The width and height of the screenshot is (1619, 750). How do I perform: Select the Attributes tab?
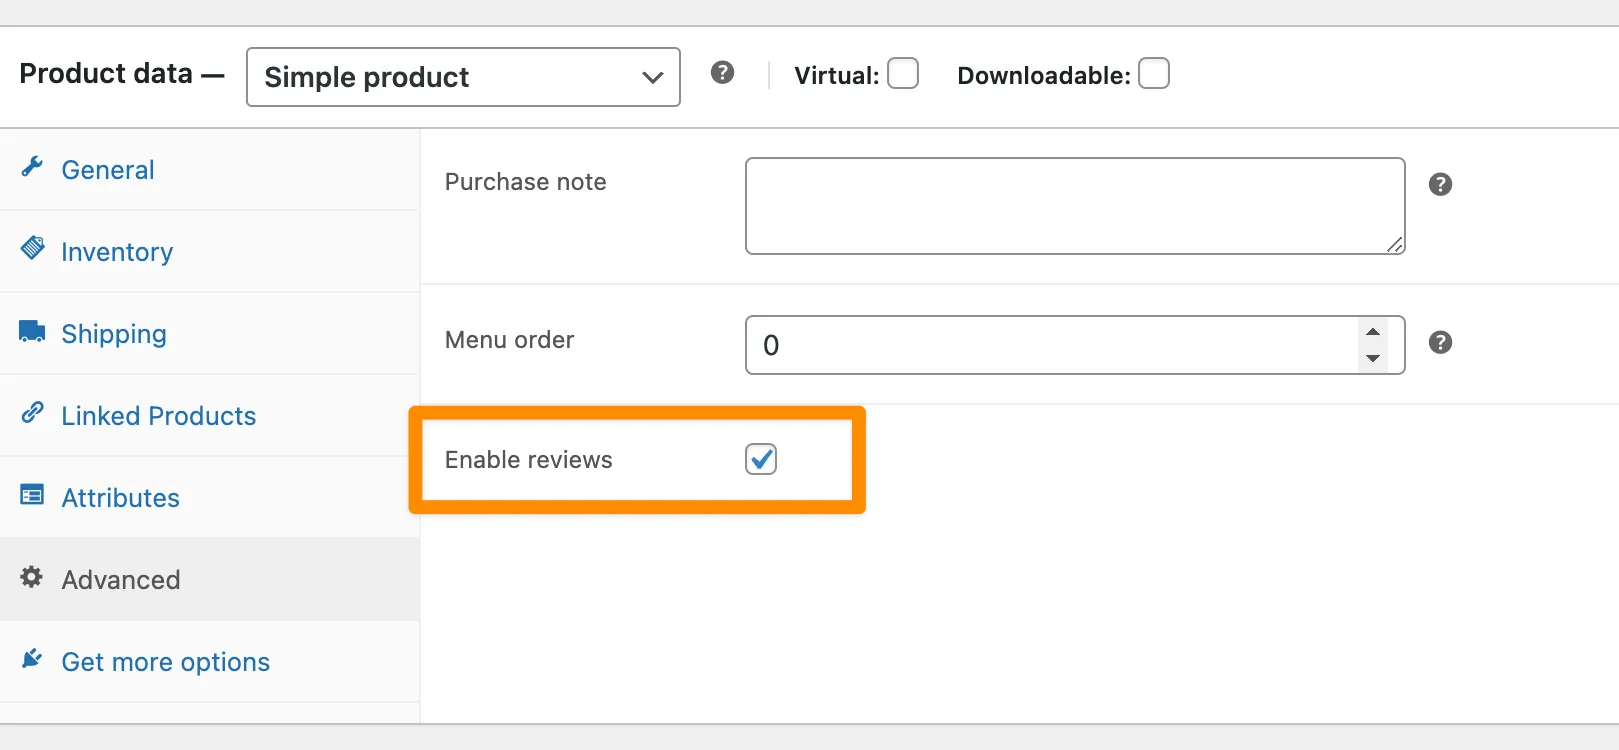(x=209, y=498)
